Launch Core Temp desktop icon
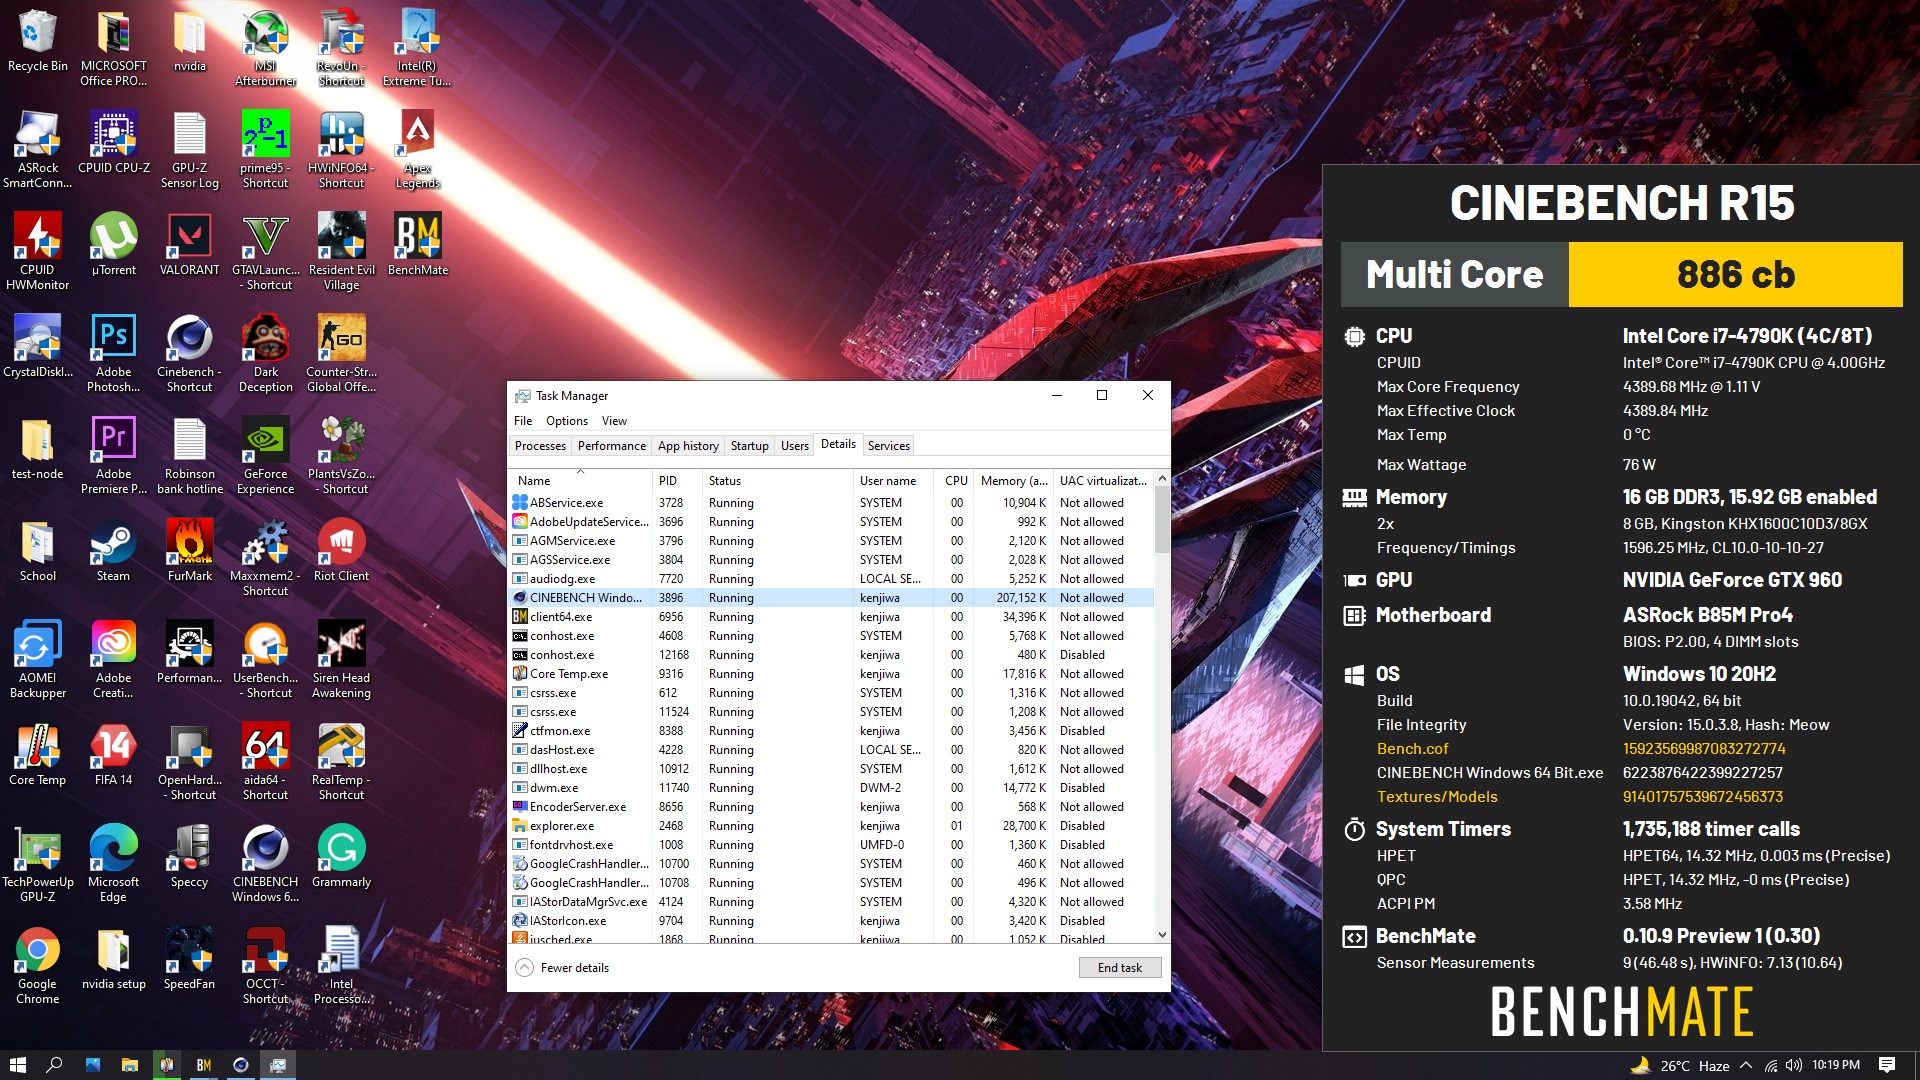 (x=37, y=754)
